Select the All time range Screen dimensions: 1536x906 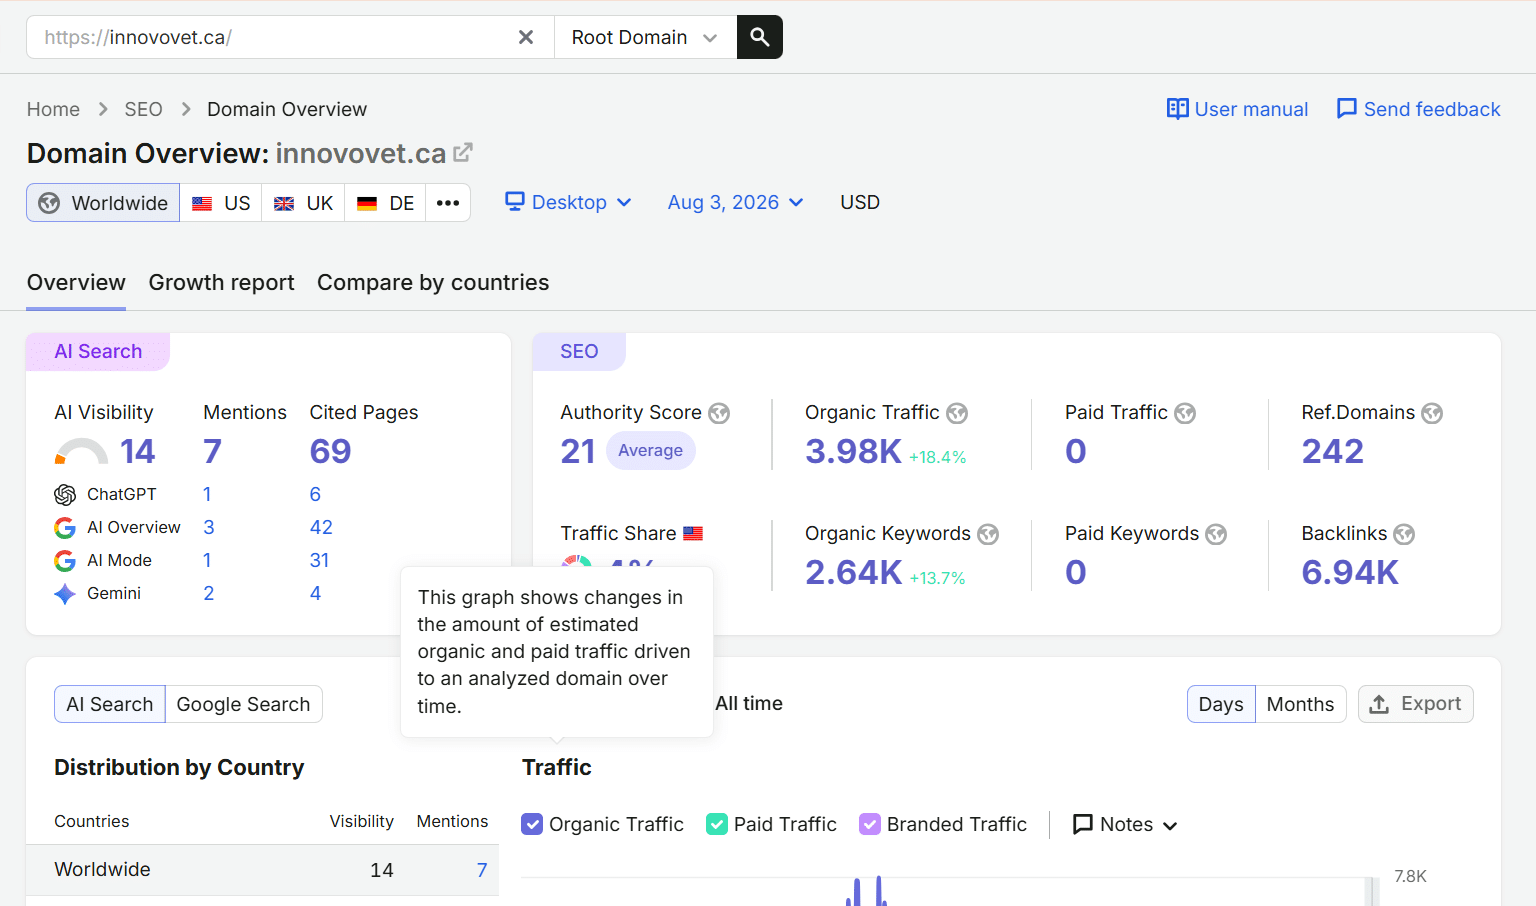click(x=749, y=703)
